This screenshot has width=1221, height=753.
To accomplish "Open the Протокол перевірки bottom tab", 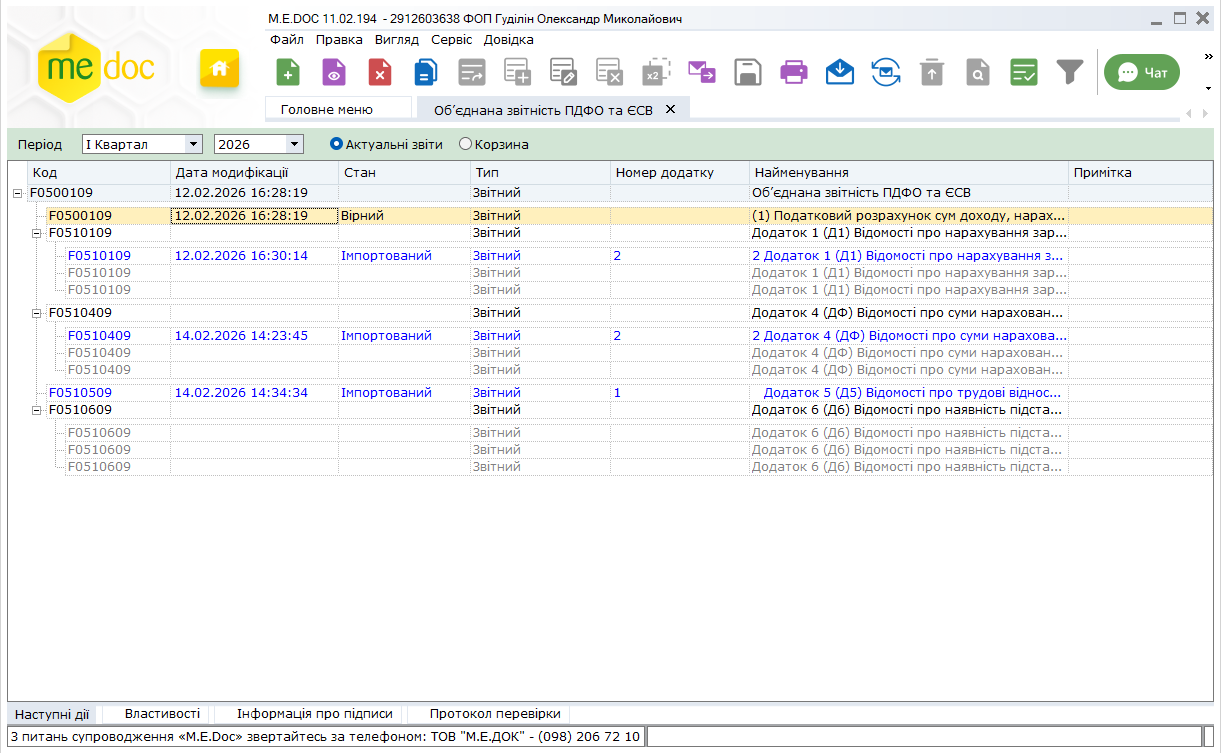I will [495, 714].
